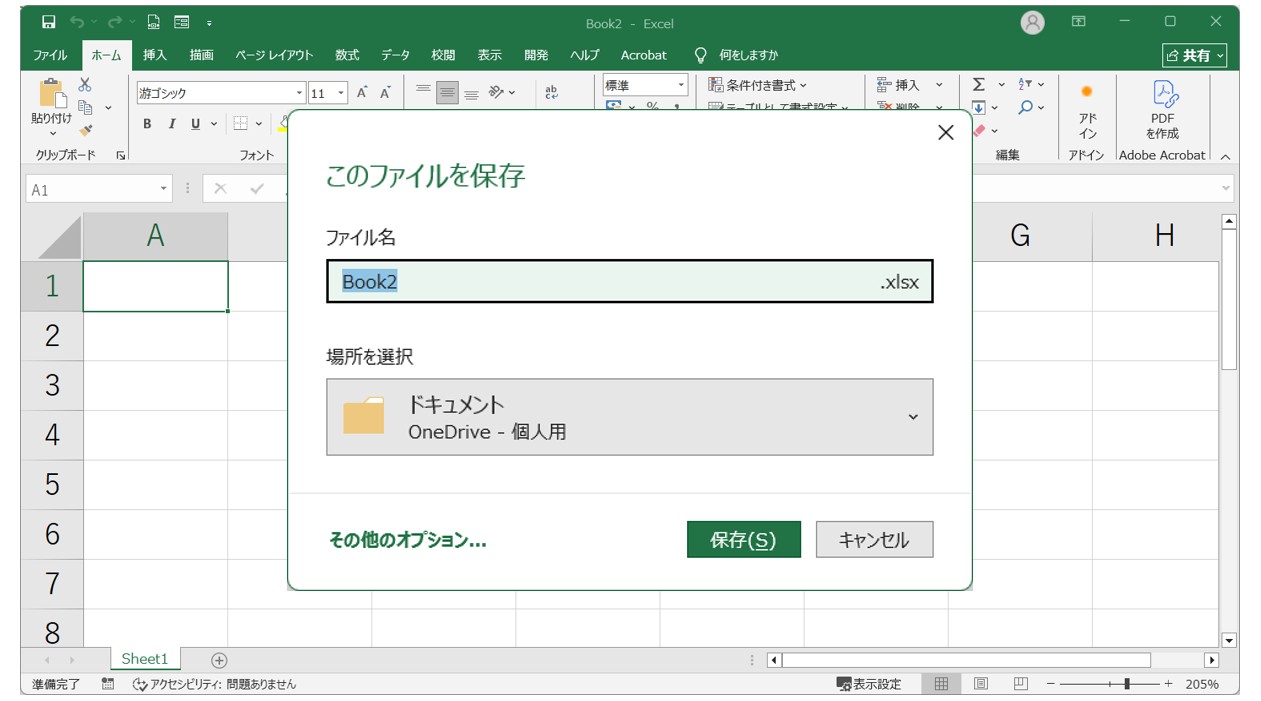Screen dimensions: 1261x701
Task: Click the Sort and Filter icon
Action: pos(1026,85)
